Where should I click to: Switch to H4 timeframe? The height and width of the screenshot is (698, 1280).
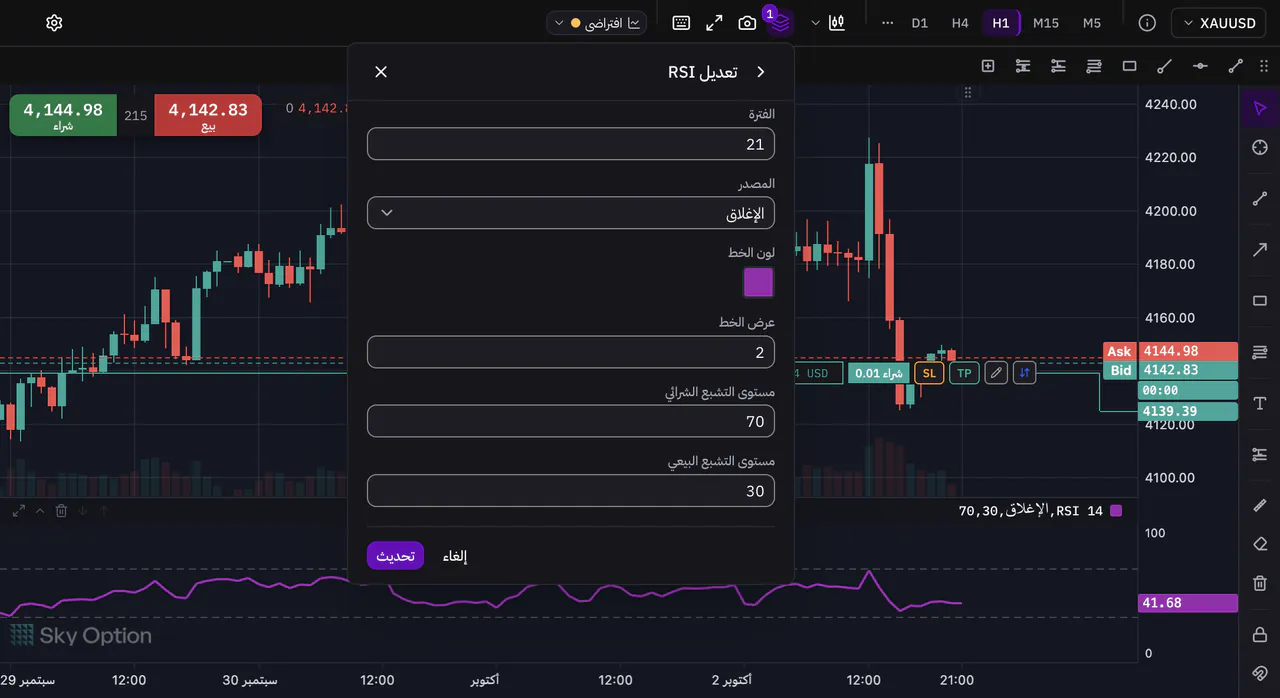(960, 23)
